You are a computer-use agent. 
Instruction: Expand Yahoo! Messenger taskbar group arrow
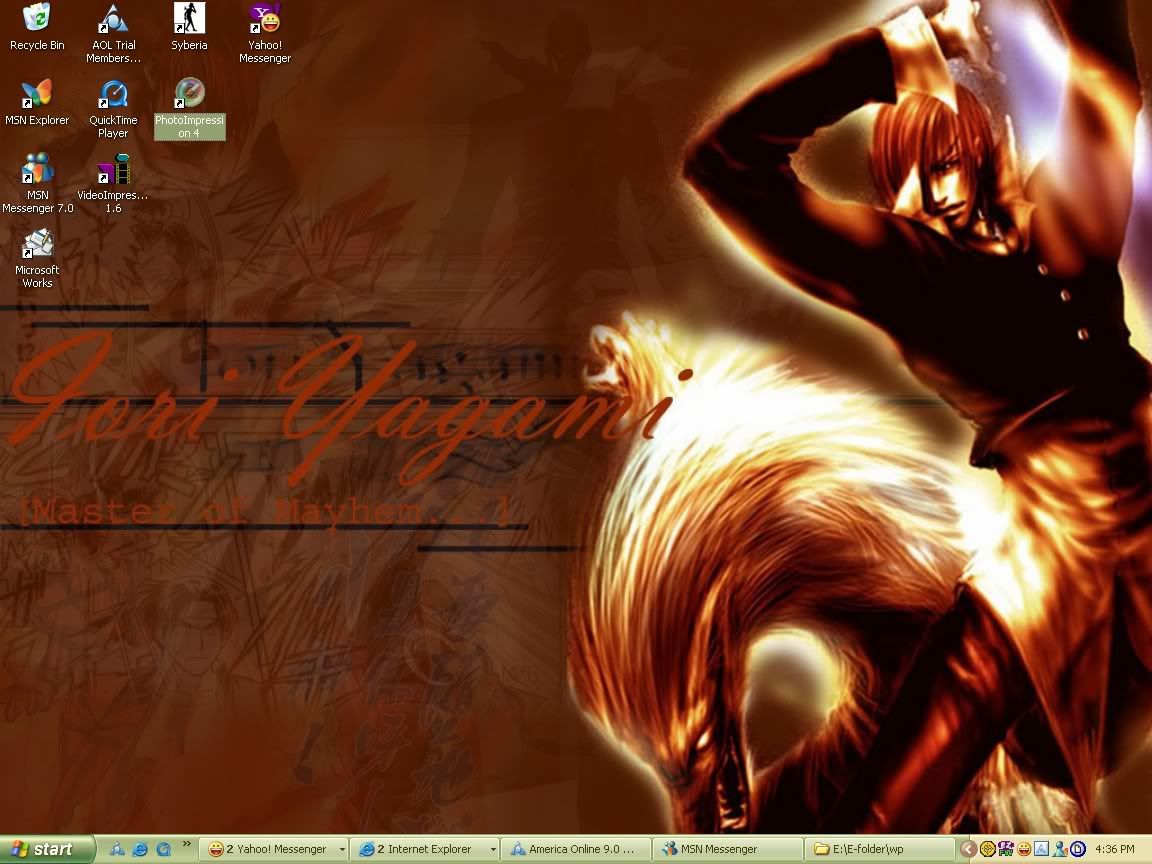342,849
